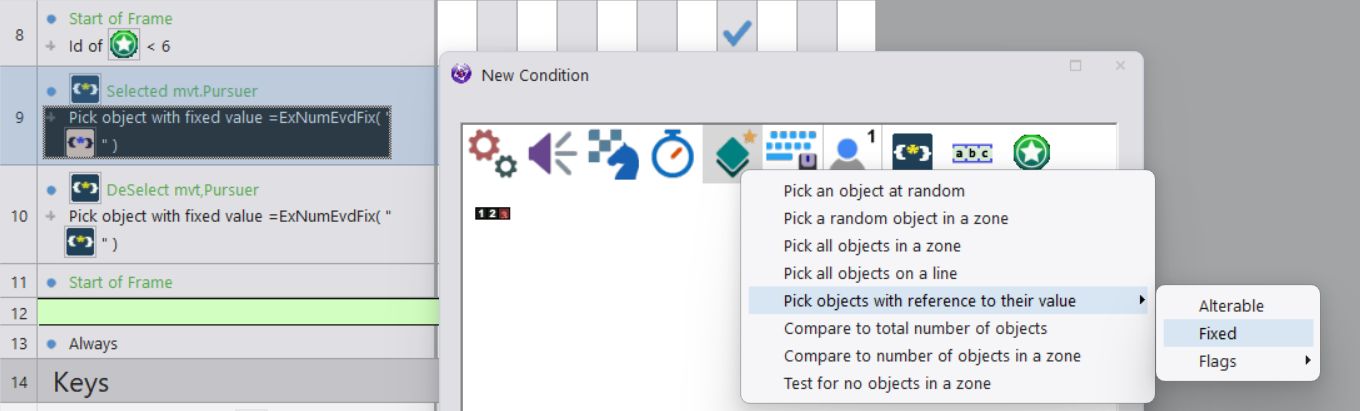The width and height of the screenshot is (1360, 411).
Task: Select the green star active object icon
Action: click(x=1031, y=153)
